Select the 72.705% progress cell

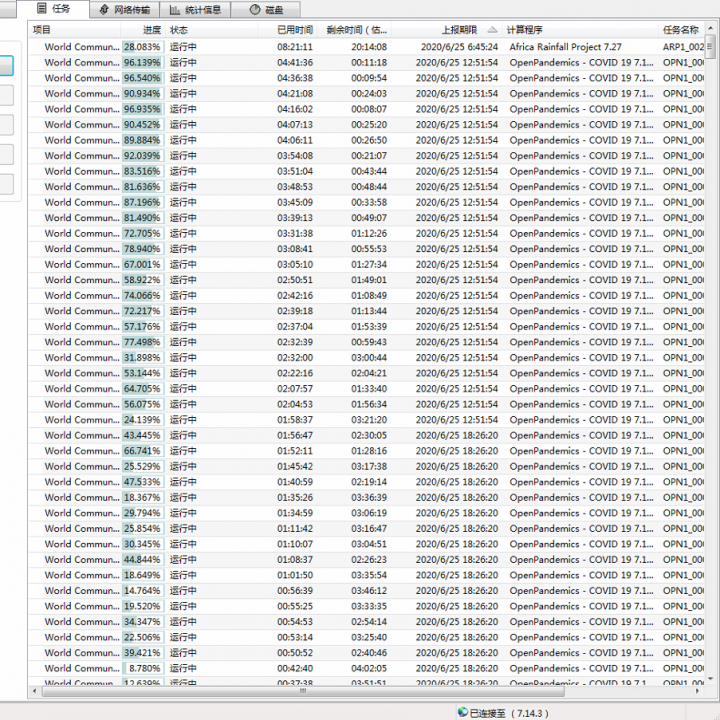143,233
